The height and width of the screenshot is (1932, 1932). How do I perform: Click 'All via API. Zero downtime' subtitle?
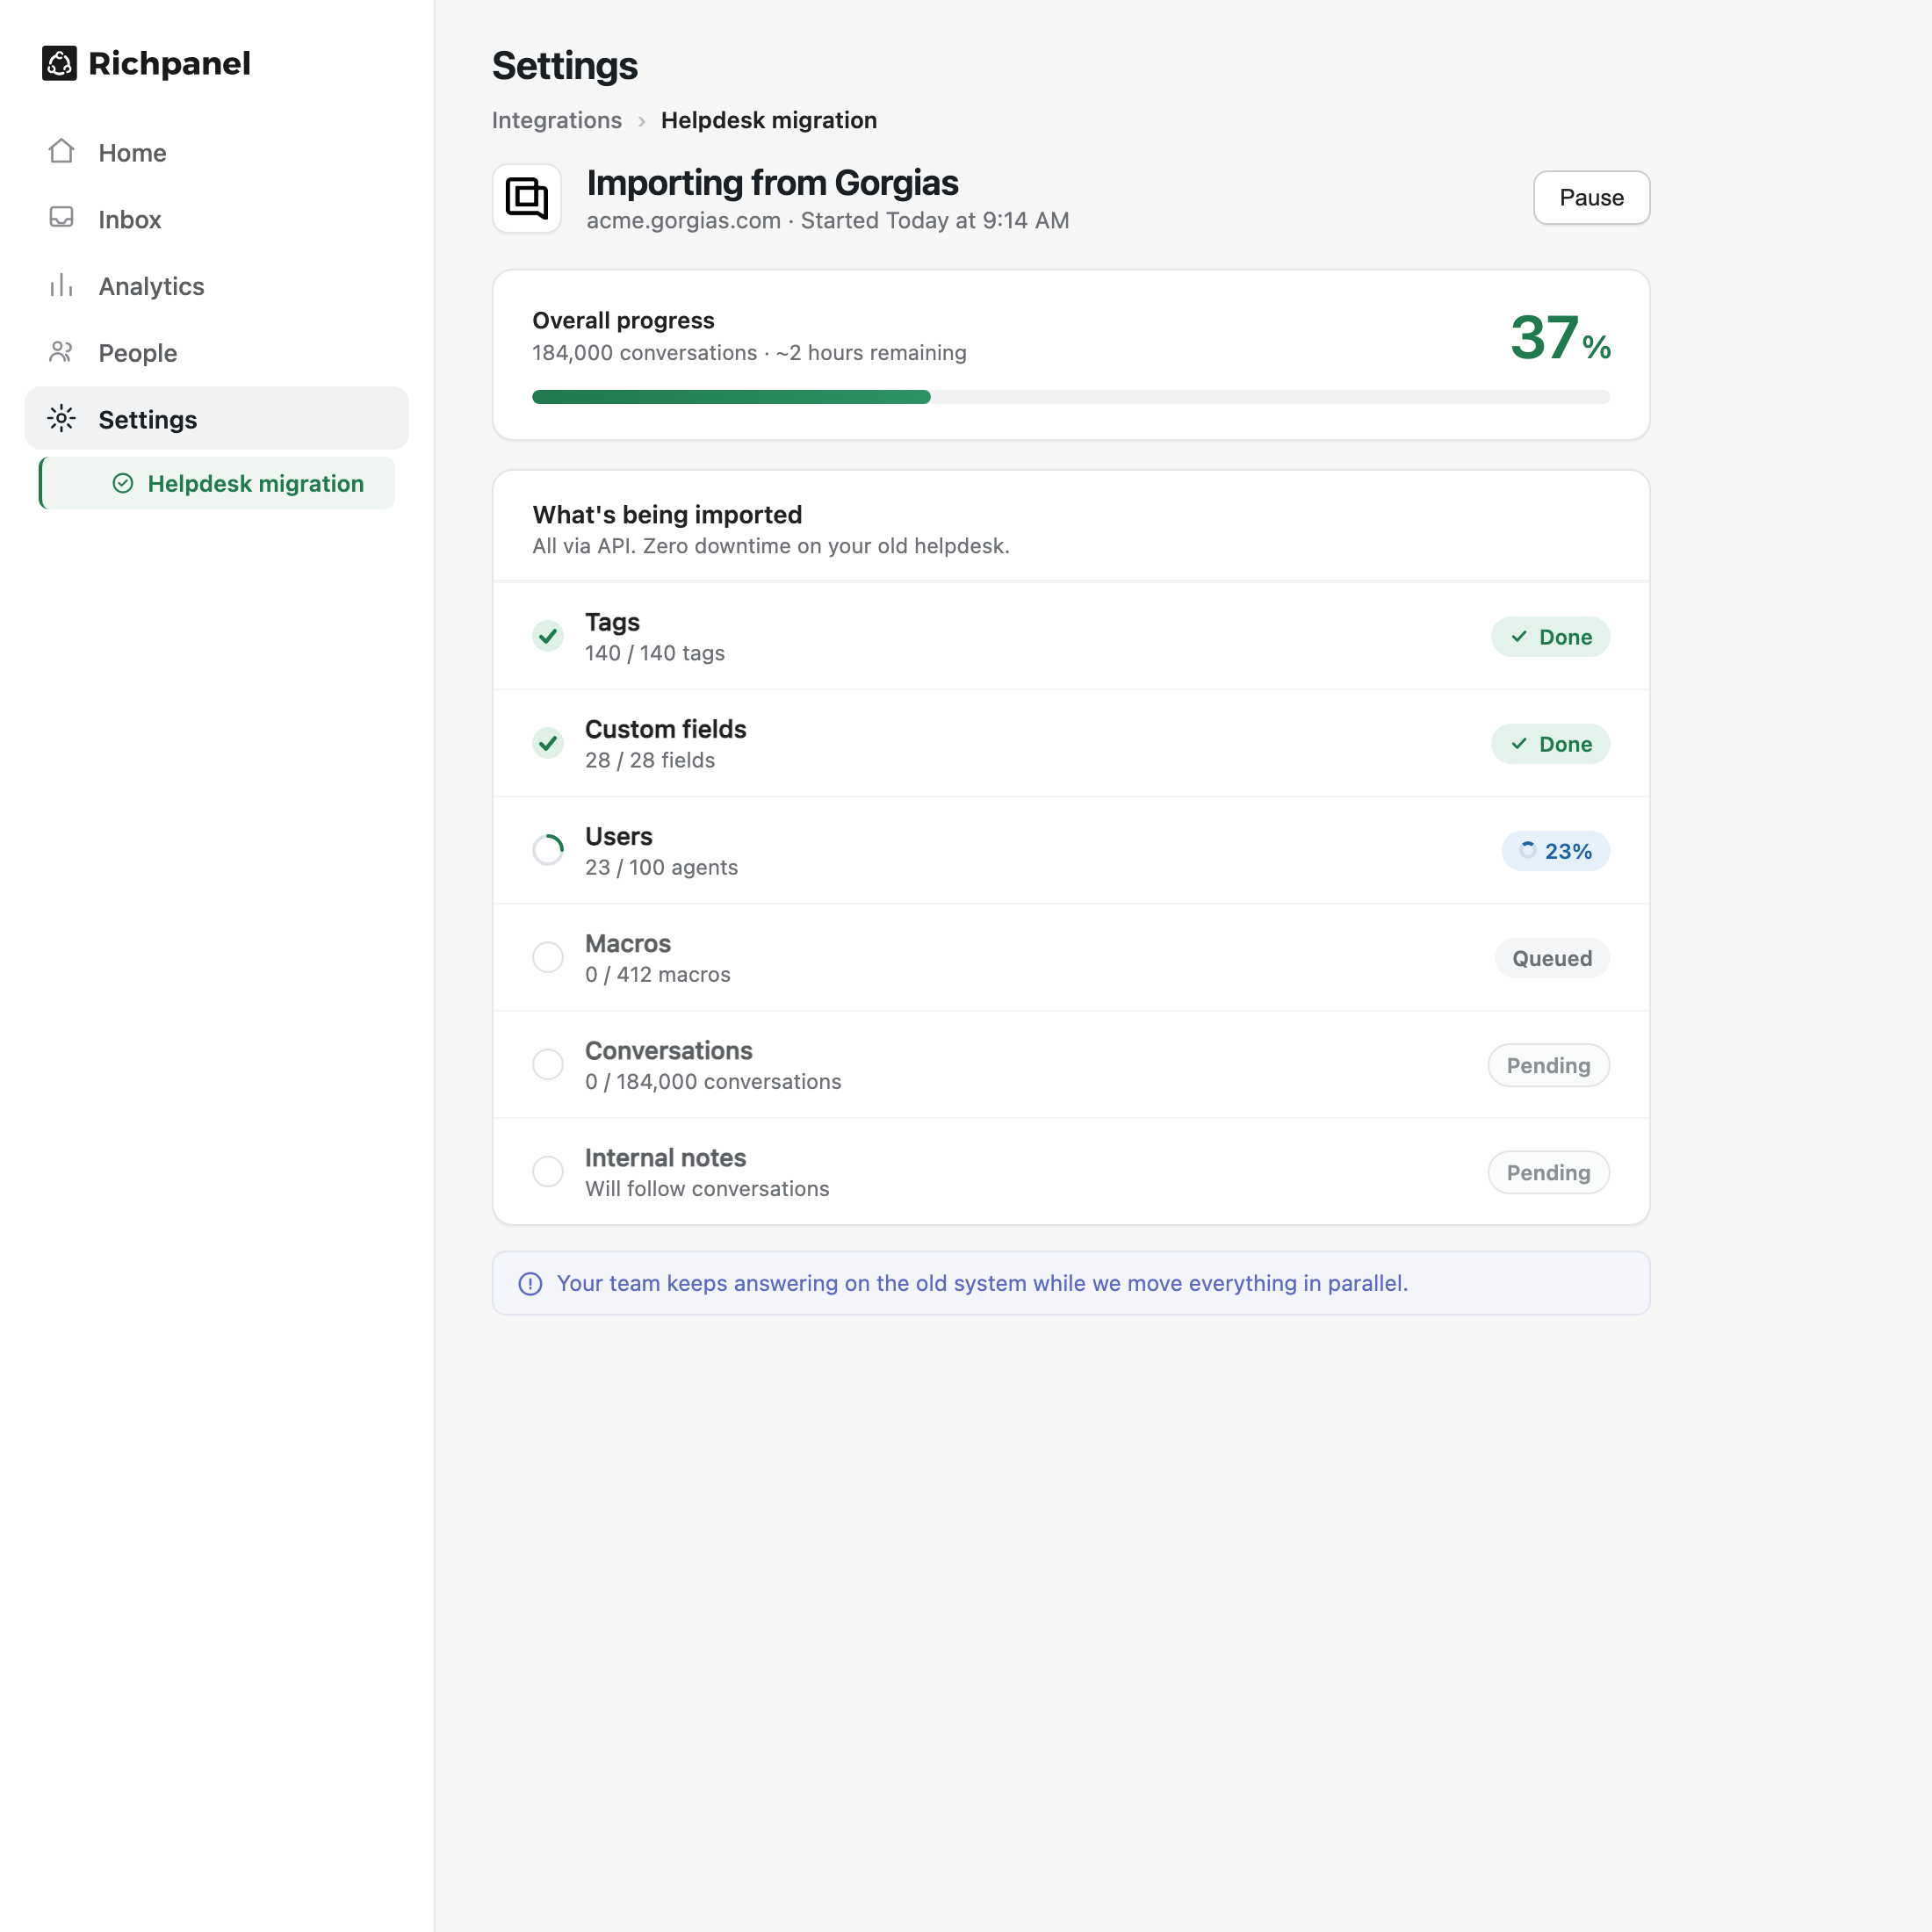tap(771, 546)
